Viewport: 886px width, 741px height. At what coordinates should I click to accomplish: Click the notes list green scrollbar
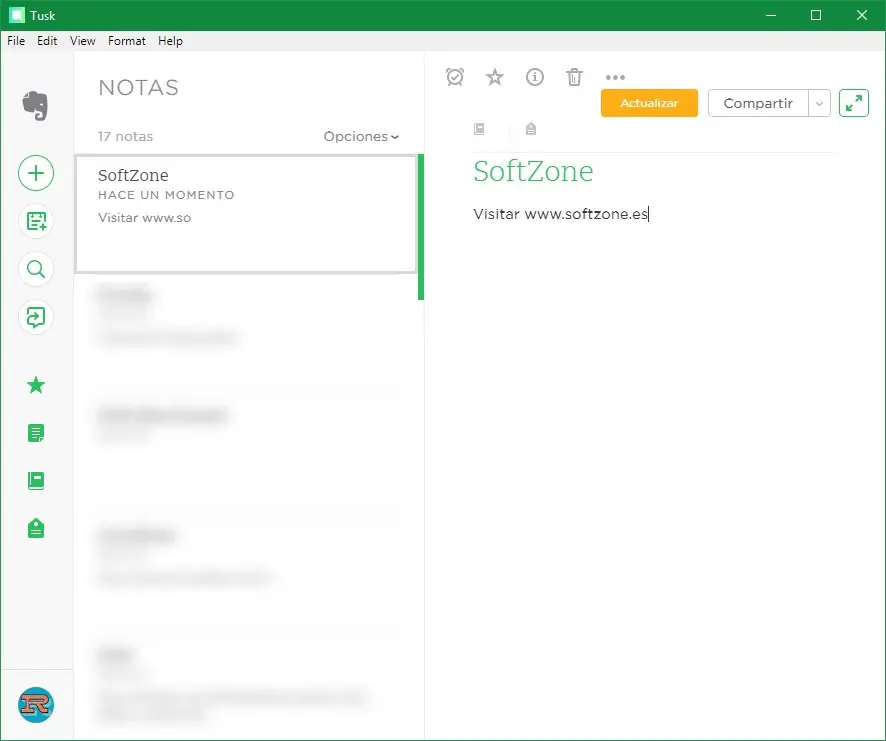point(420,227)
